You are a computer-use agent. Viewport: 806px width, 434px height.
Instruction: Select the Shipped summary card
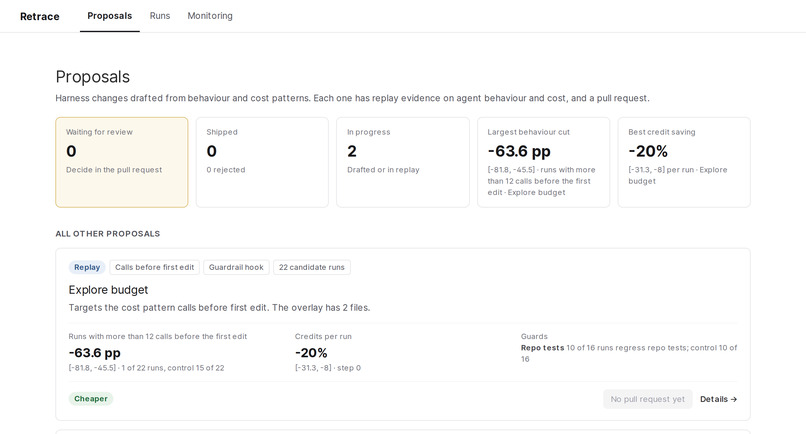[x=262, y=162]
